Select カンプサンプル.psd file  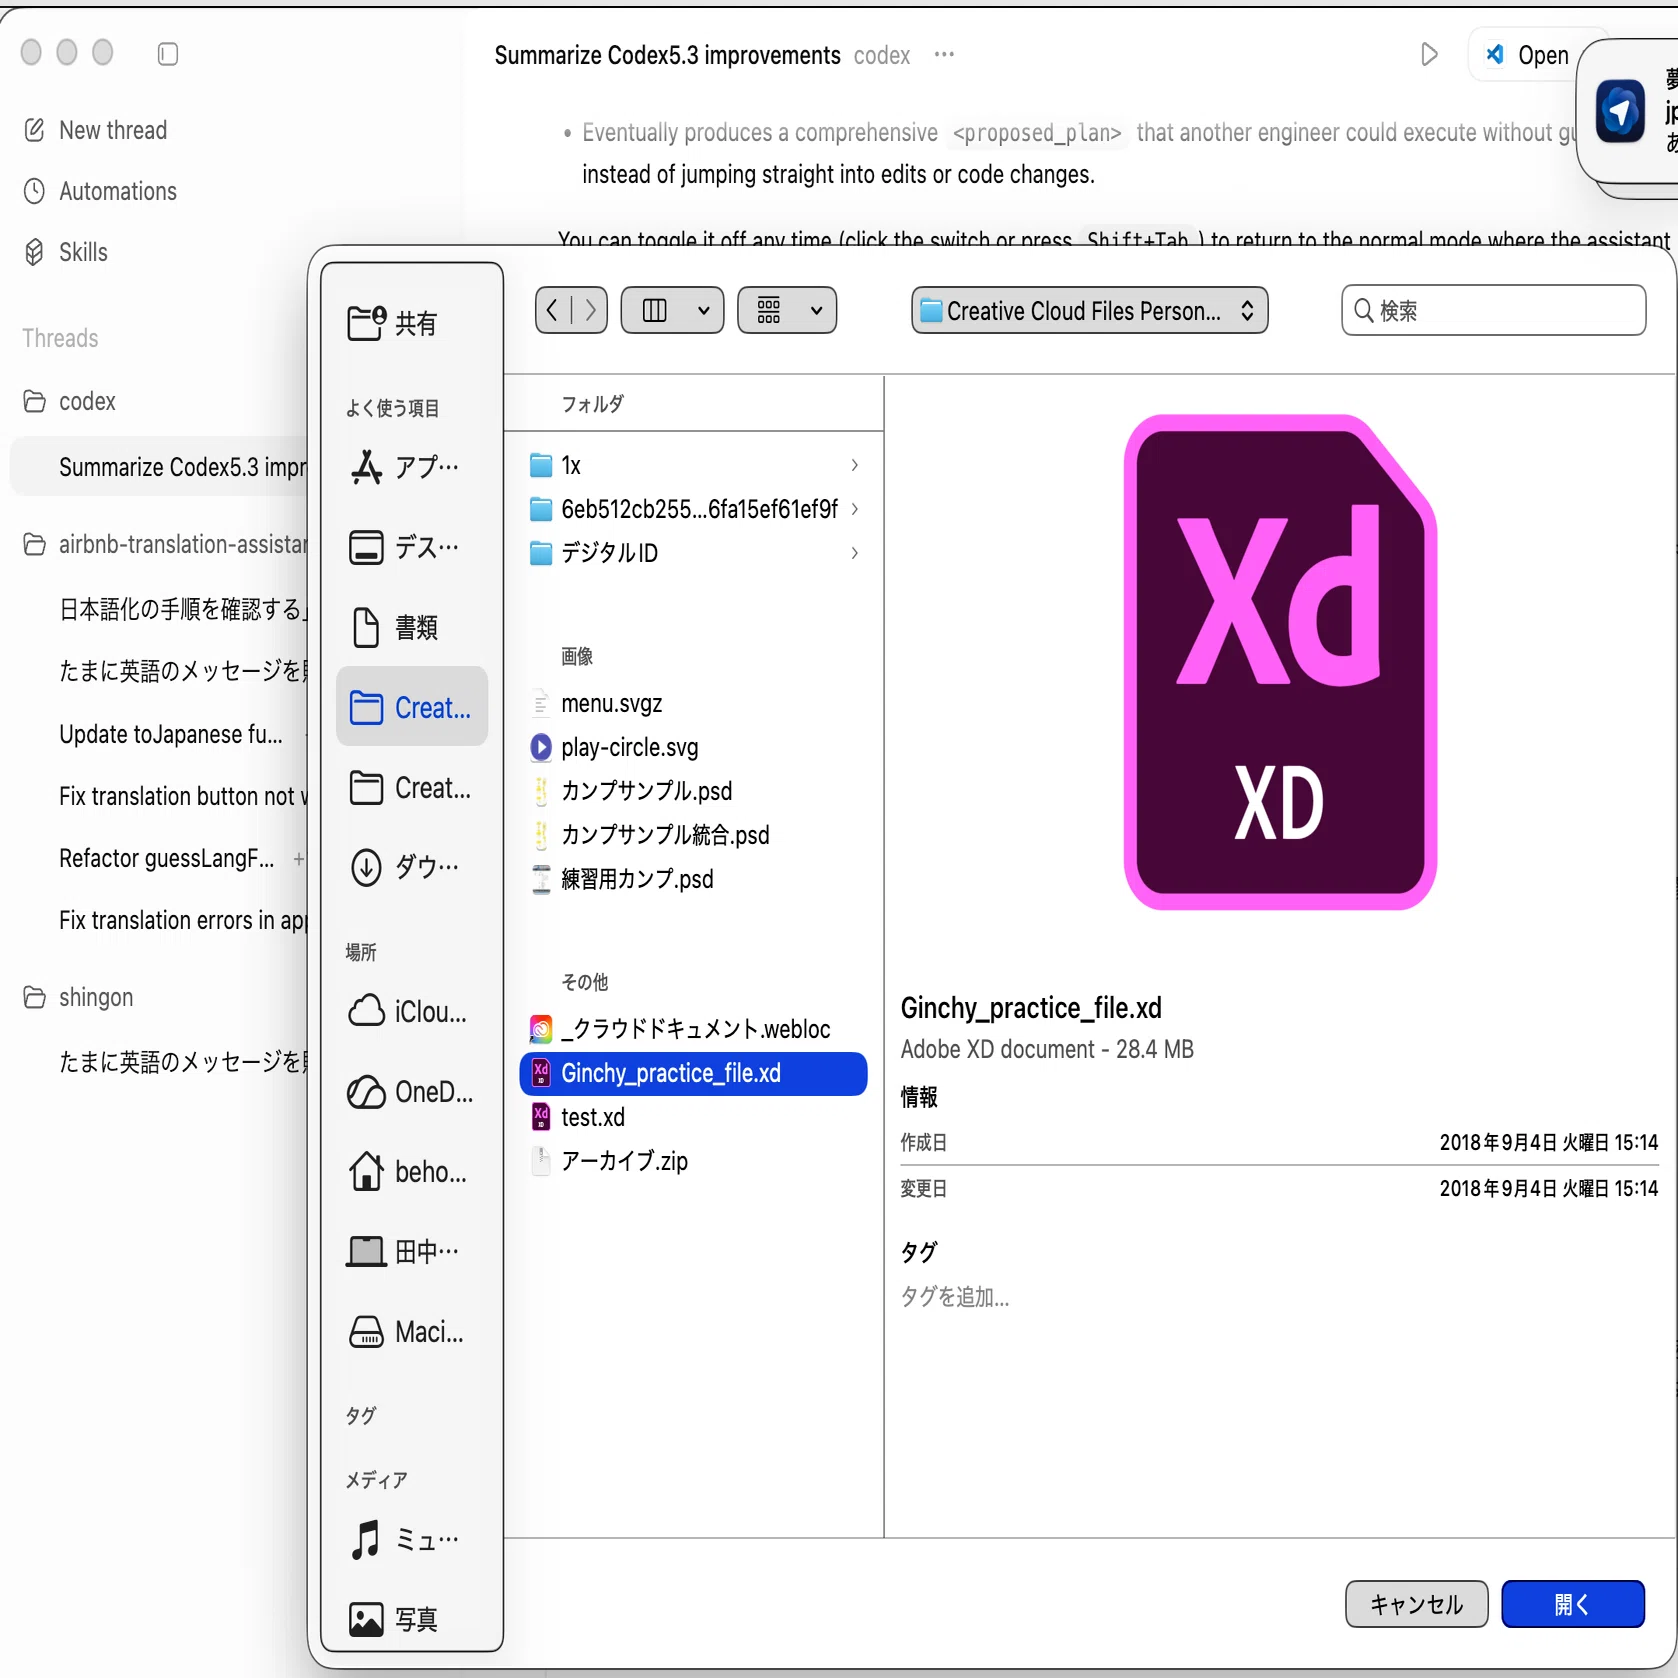[694, 791]
